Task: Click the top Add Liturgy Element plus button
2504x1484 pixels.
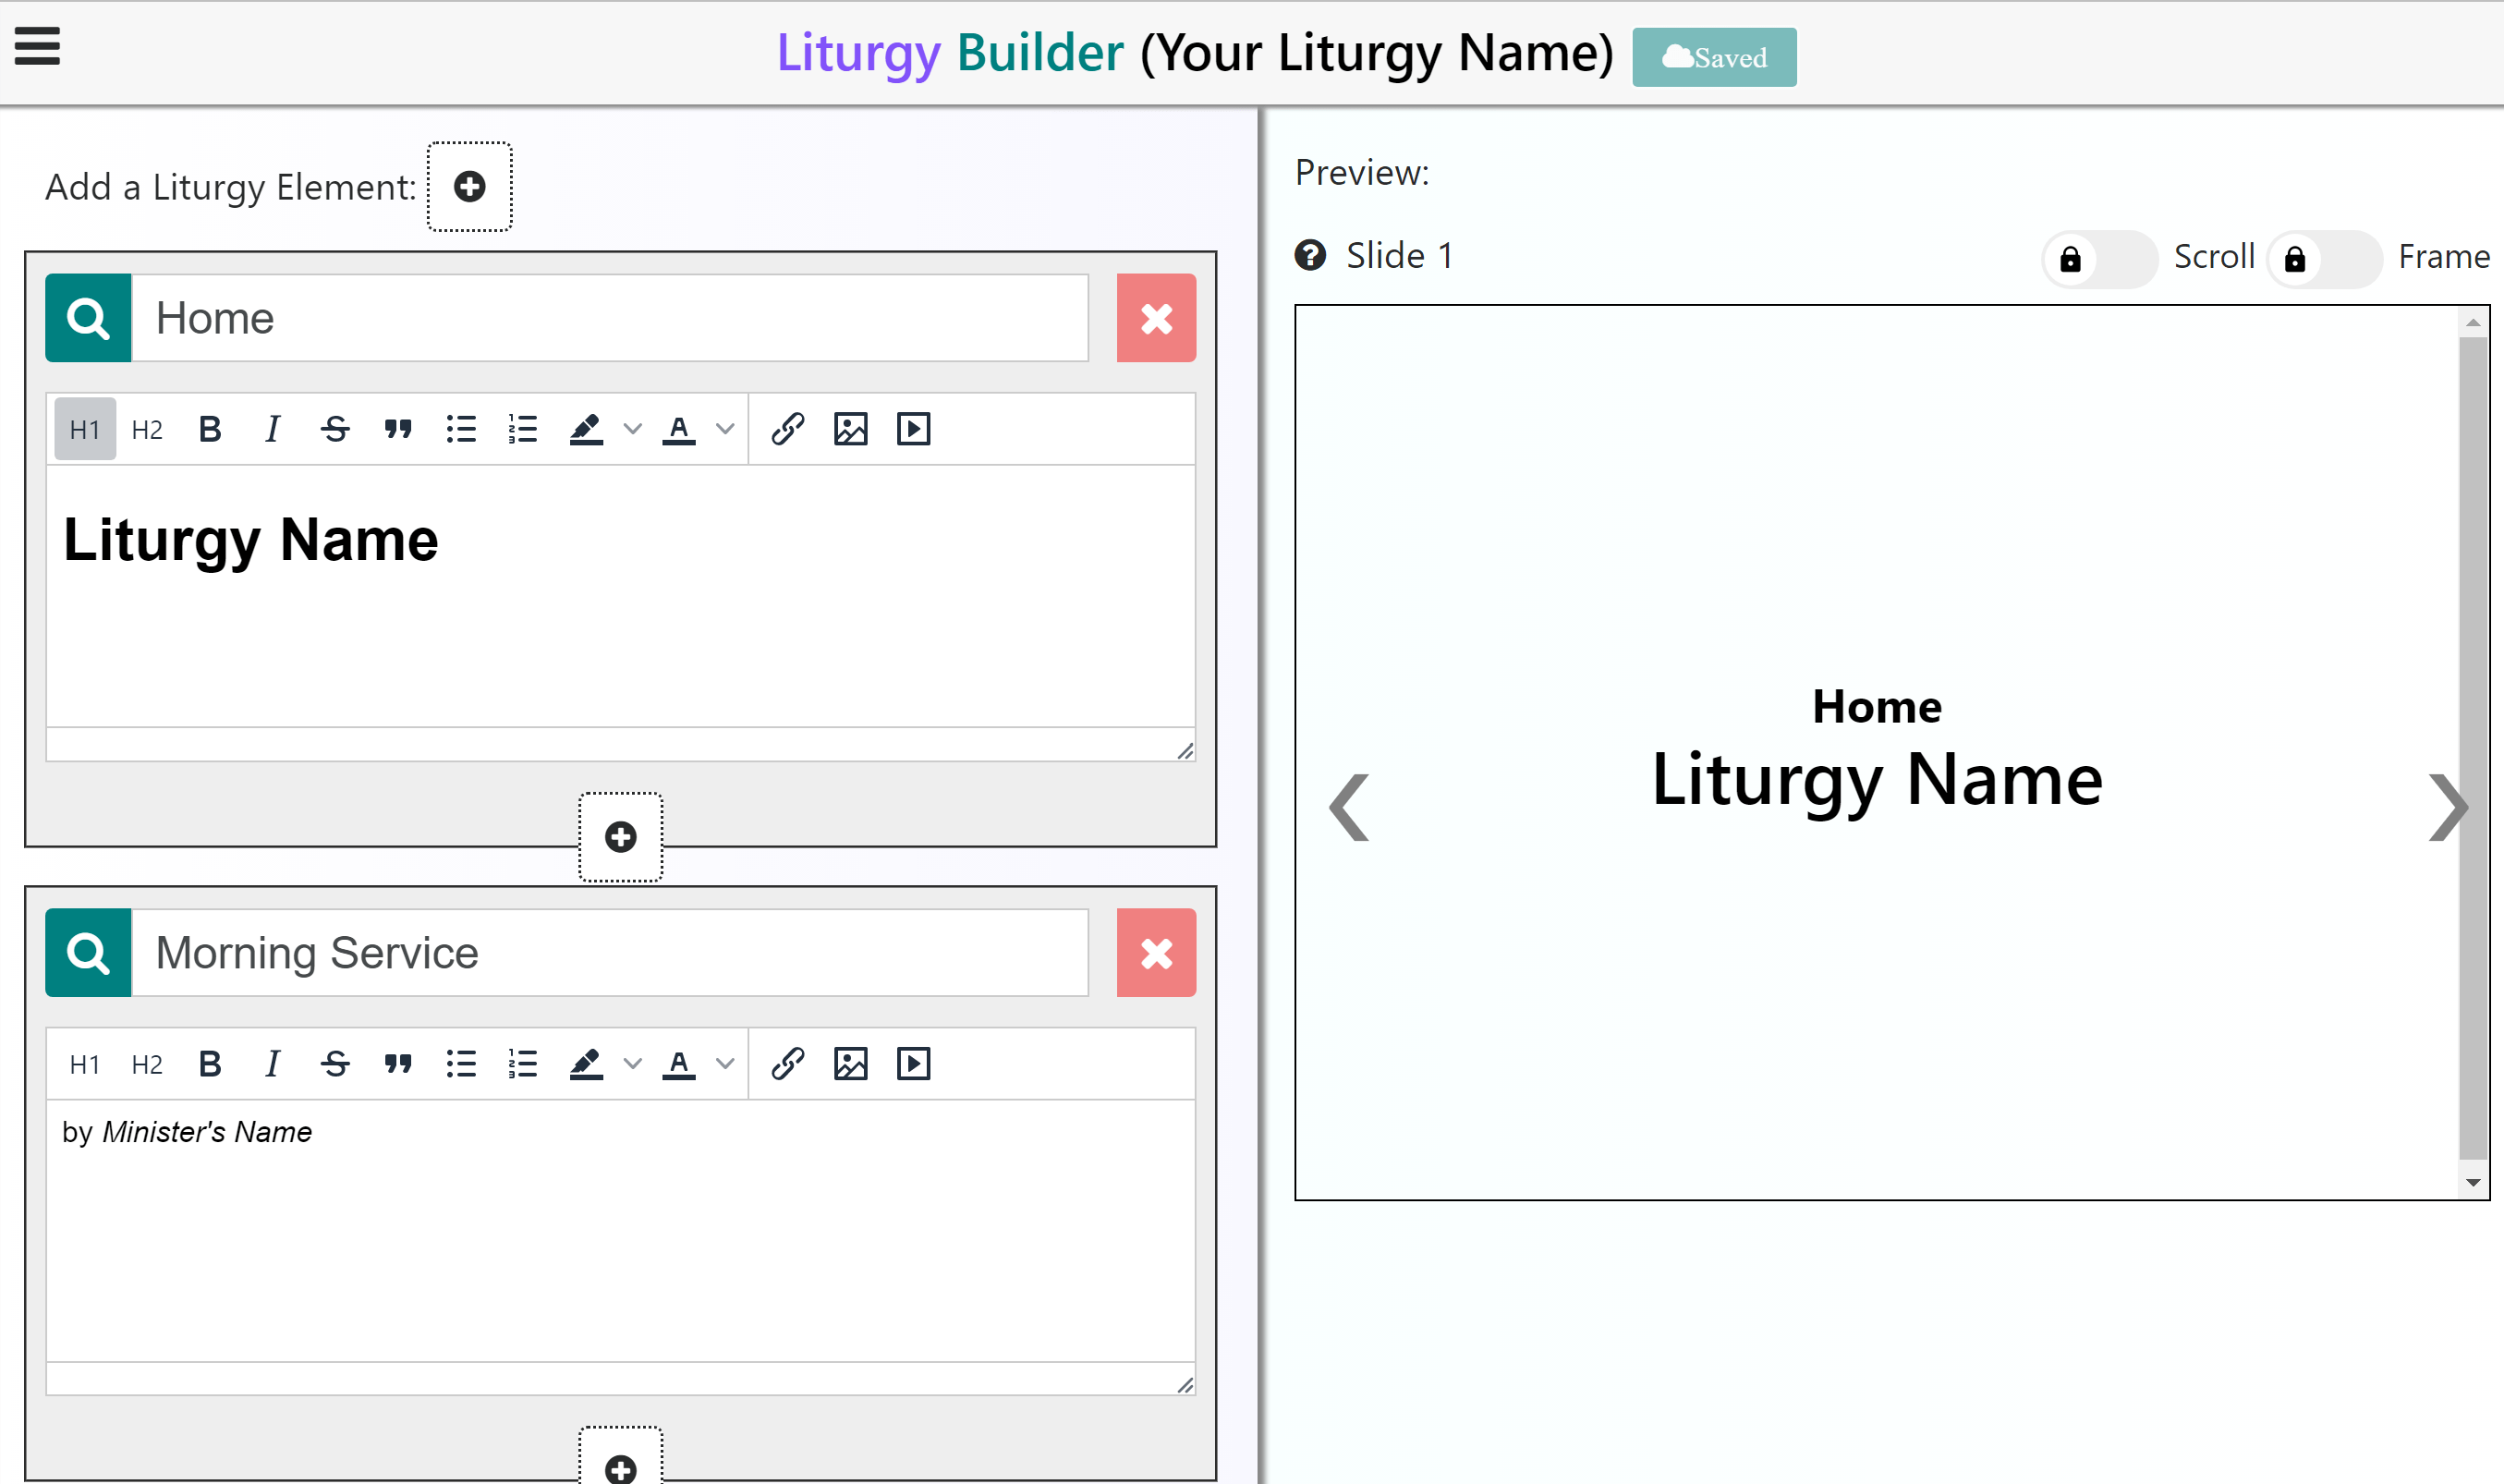Action: 469,186
